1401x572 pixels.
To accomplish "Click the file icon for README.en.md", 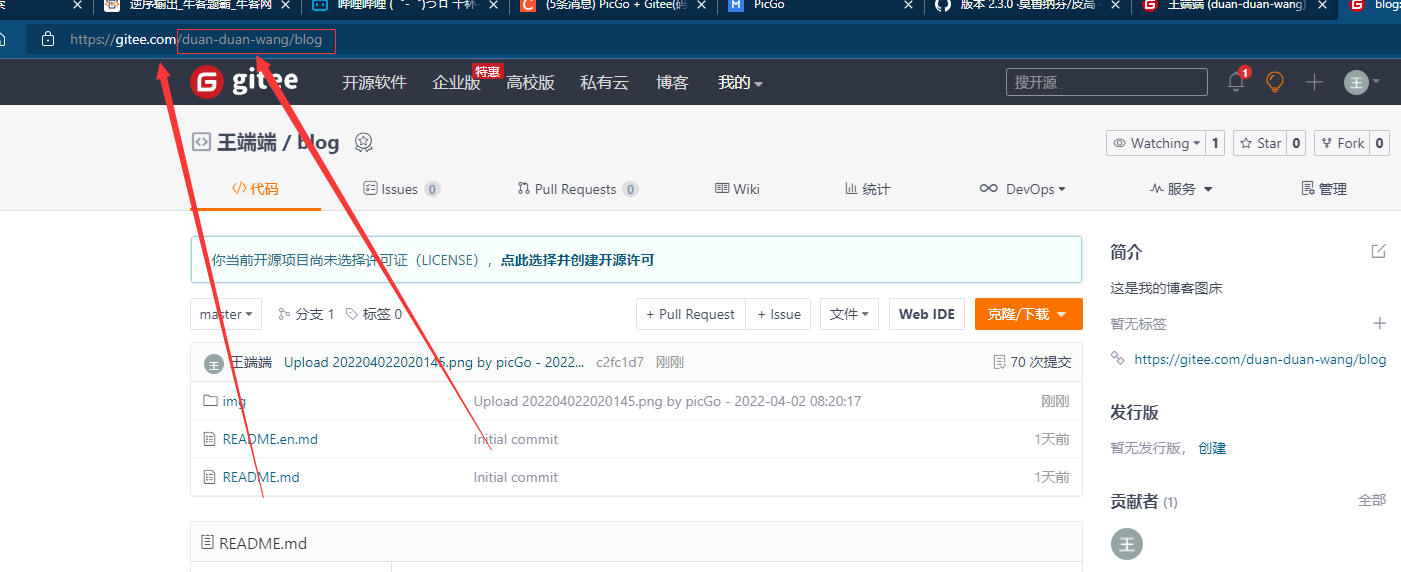I will pos(210,439).
